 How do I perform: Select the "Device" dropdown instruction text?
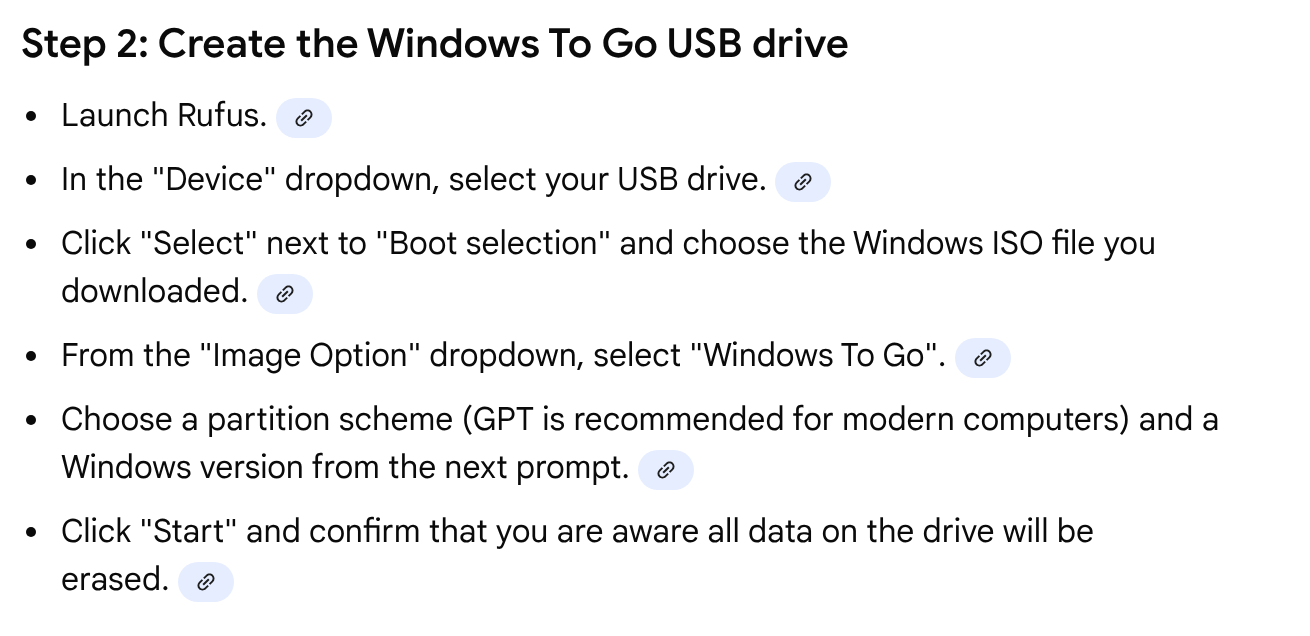click(413, 180)
